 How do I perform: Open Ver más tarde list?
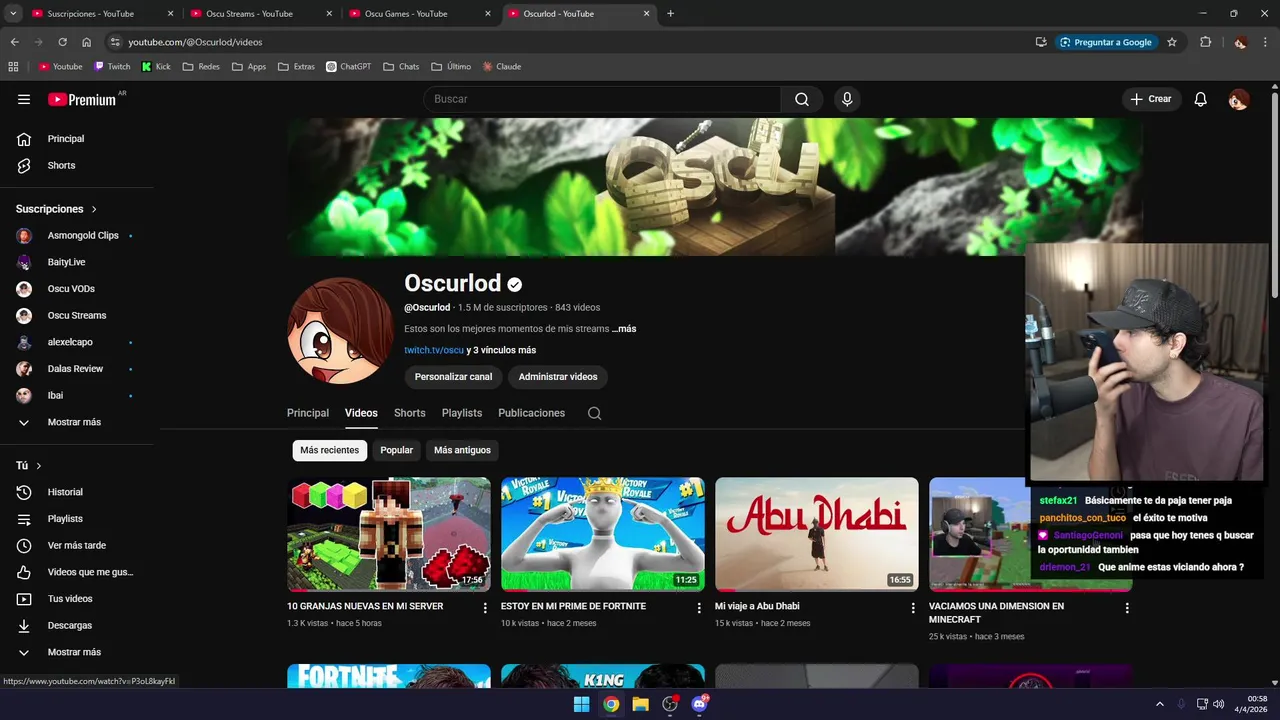pyautogui.click(x=77, y=545)
